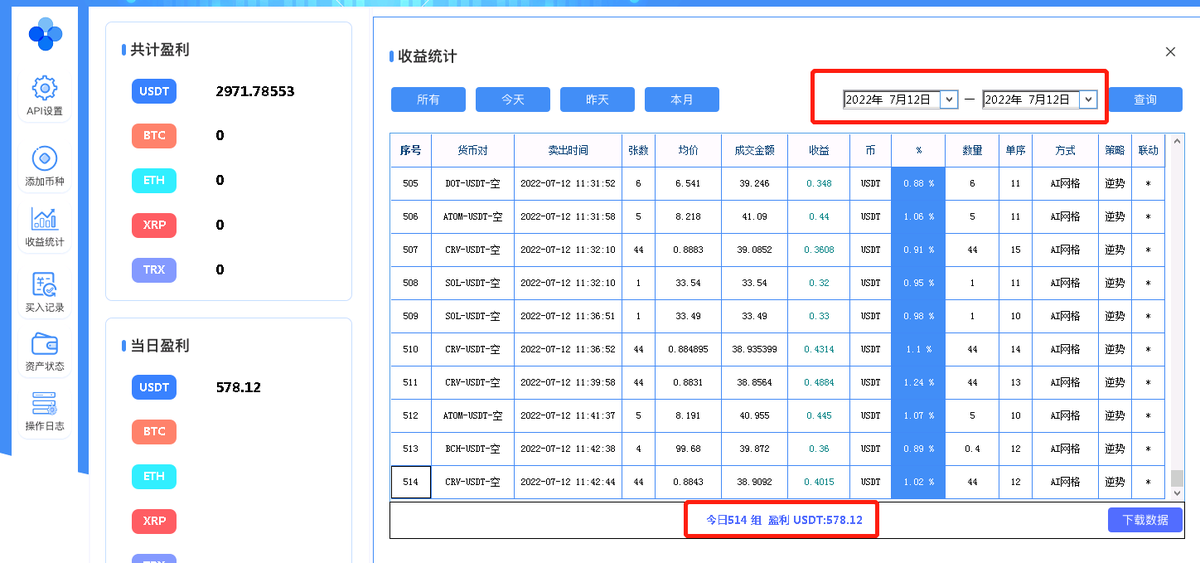This screenshot has height=563, width=1200.
Task: Click the 查询 button
Action: pos(1145,99)
